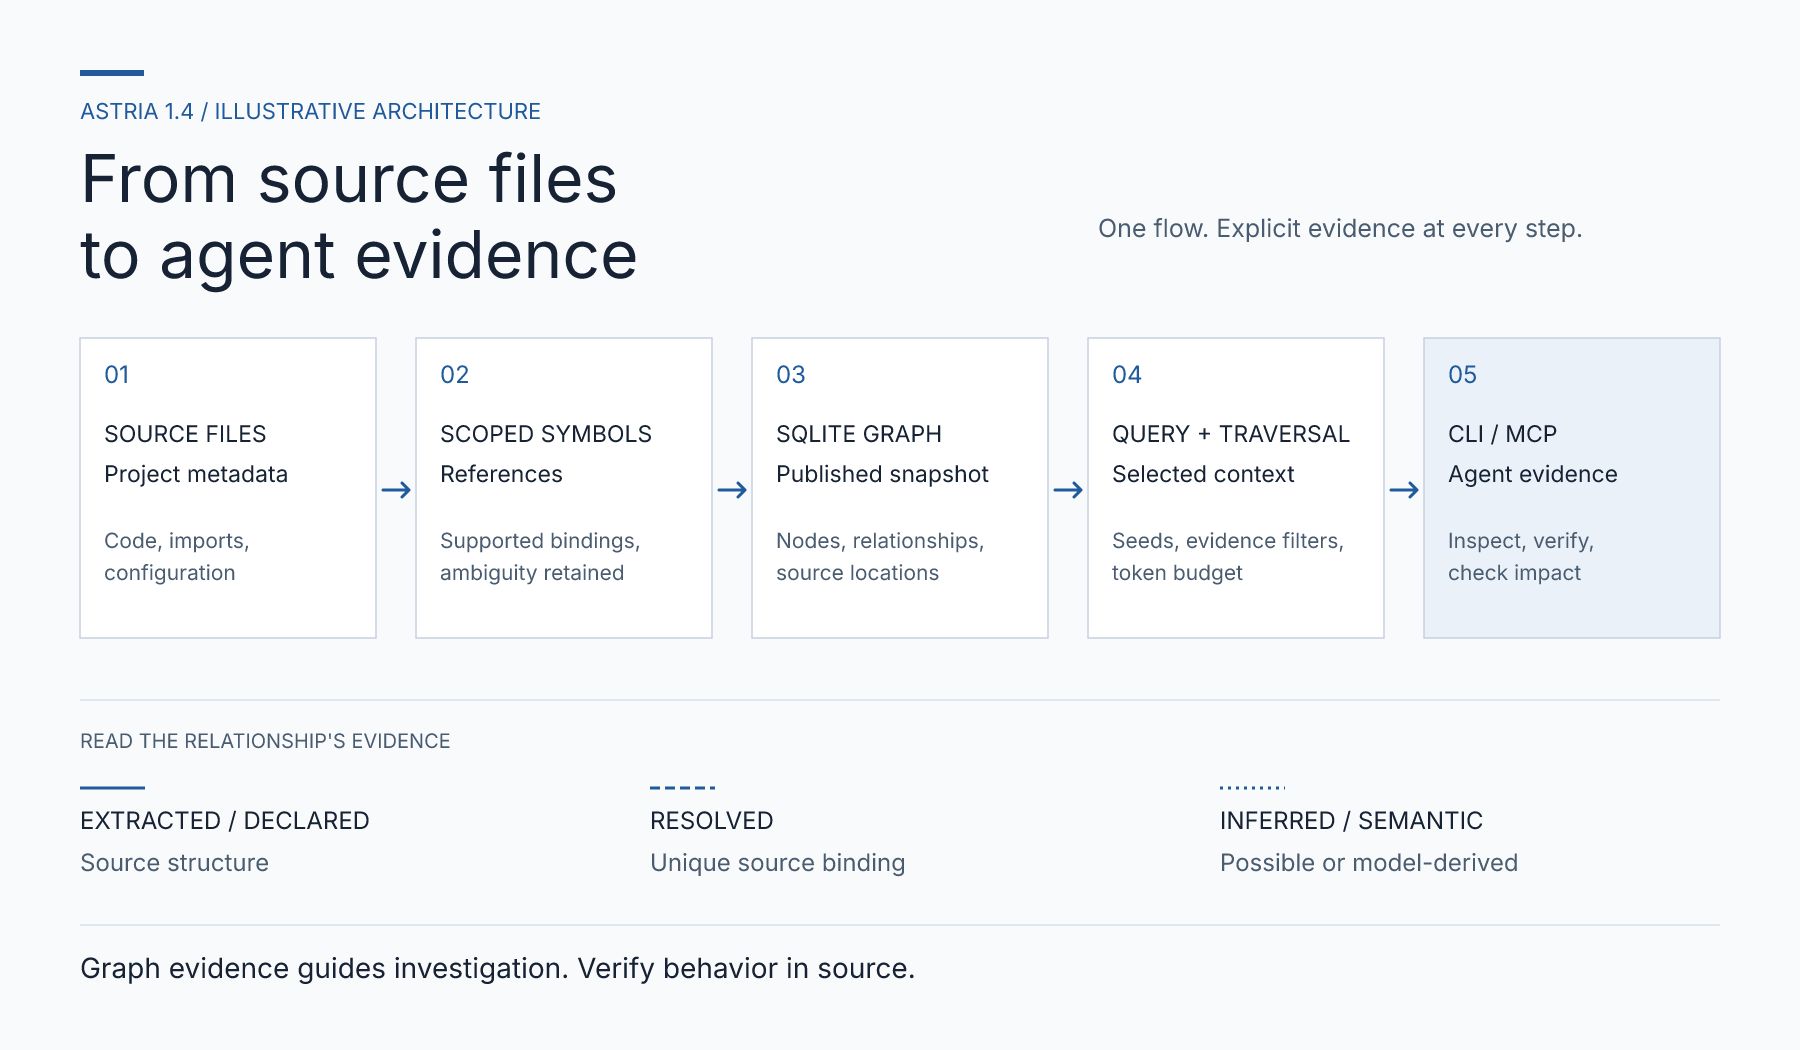
Task: Click the 'RESOLVED' legend label
Action: [711, 820]
